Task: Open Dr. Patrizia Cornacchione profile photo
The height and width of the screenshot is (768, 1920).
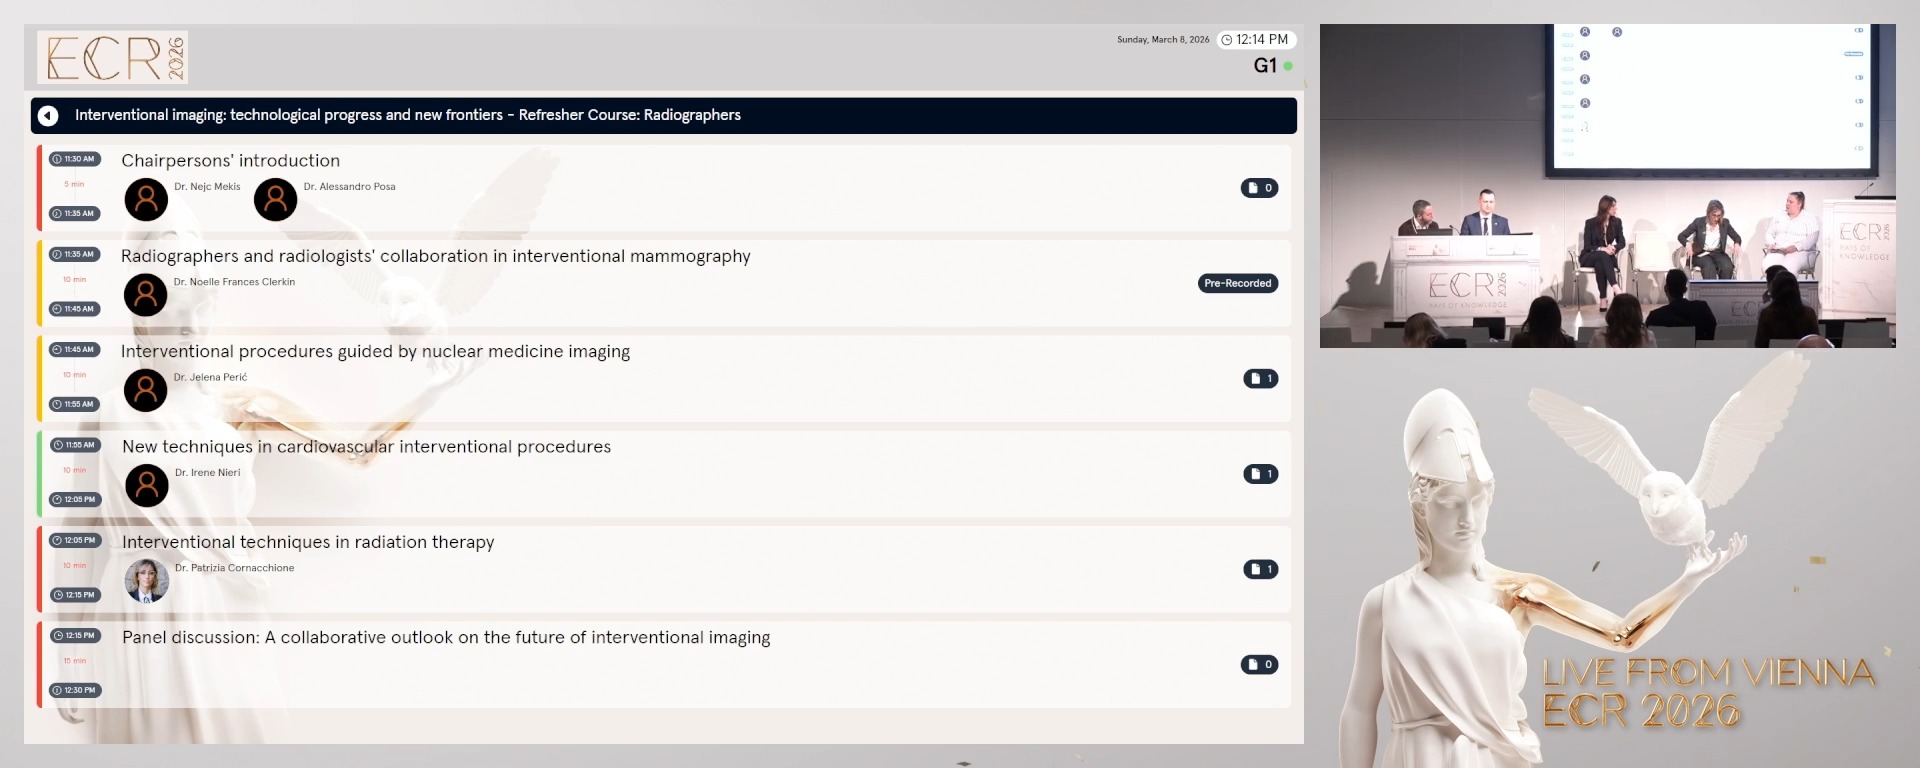Action: click(147, 581)
